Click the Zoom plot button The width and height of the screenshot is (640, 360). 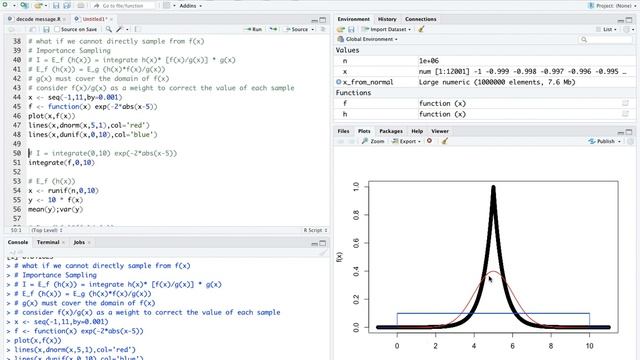[373, 141]
